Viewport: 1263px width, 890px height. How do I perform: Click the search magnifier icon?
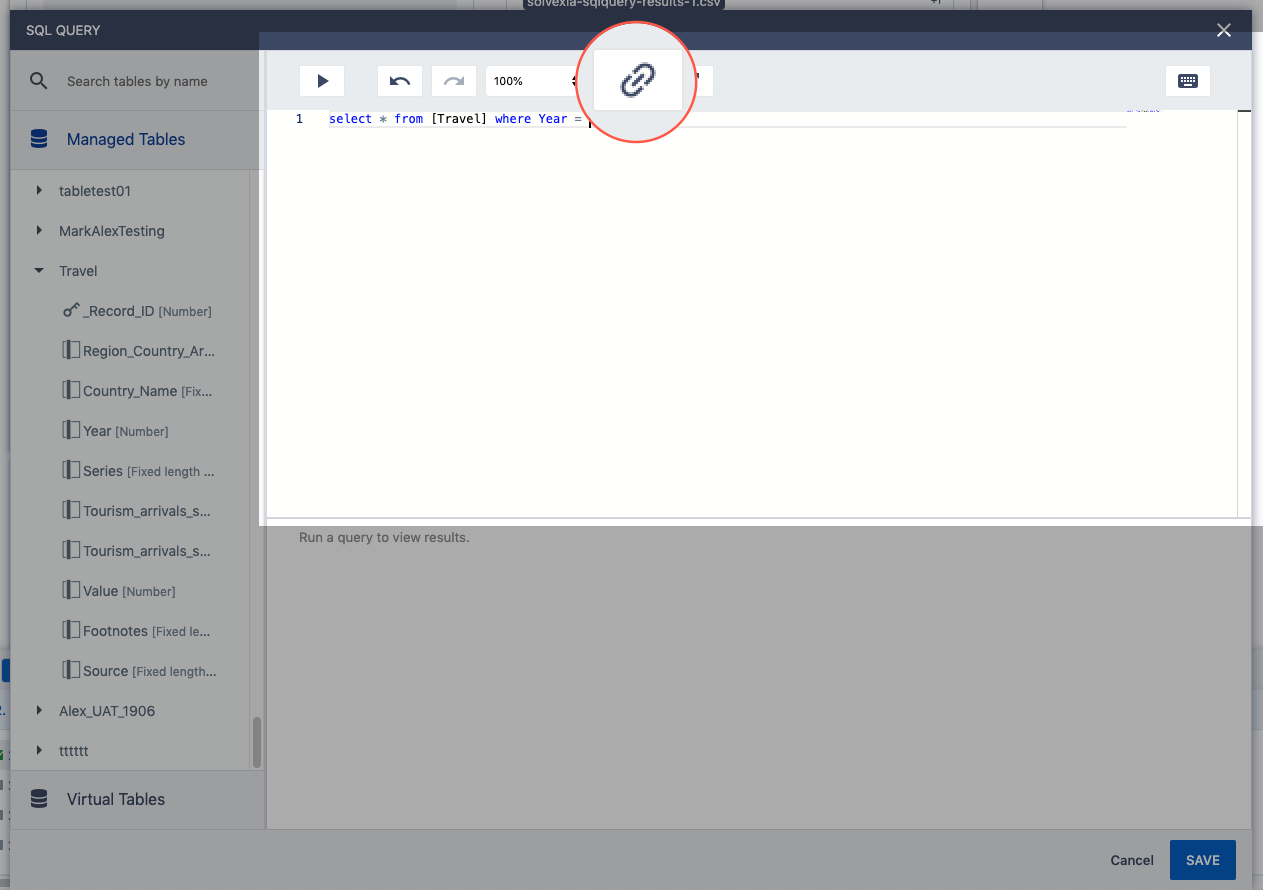click(x=39, y=81)
